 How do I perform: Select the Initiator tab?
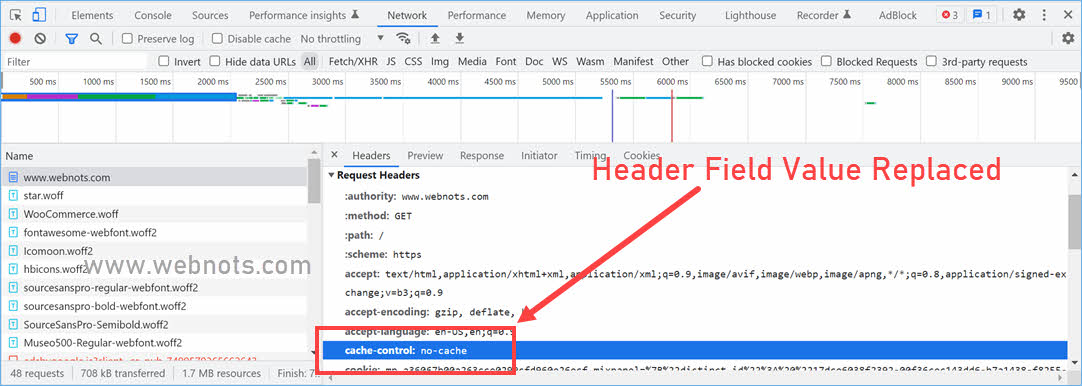539,155
